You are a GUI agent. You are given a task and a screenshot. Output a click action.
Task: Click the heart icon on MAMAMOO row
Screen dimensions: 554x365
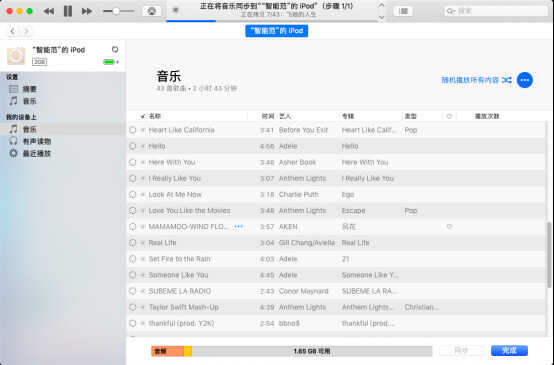click(x=449, y=226)
